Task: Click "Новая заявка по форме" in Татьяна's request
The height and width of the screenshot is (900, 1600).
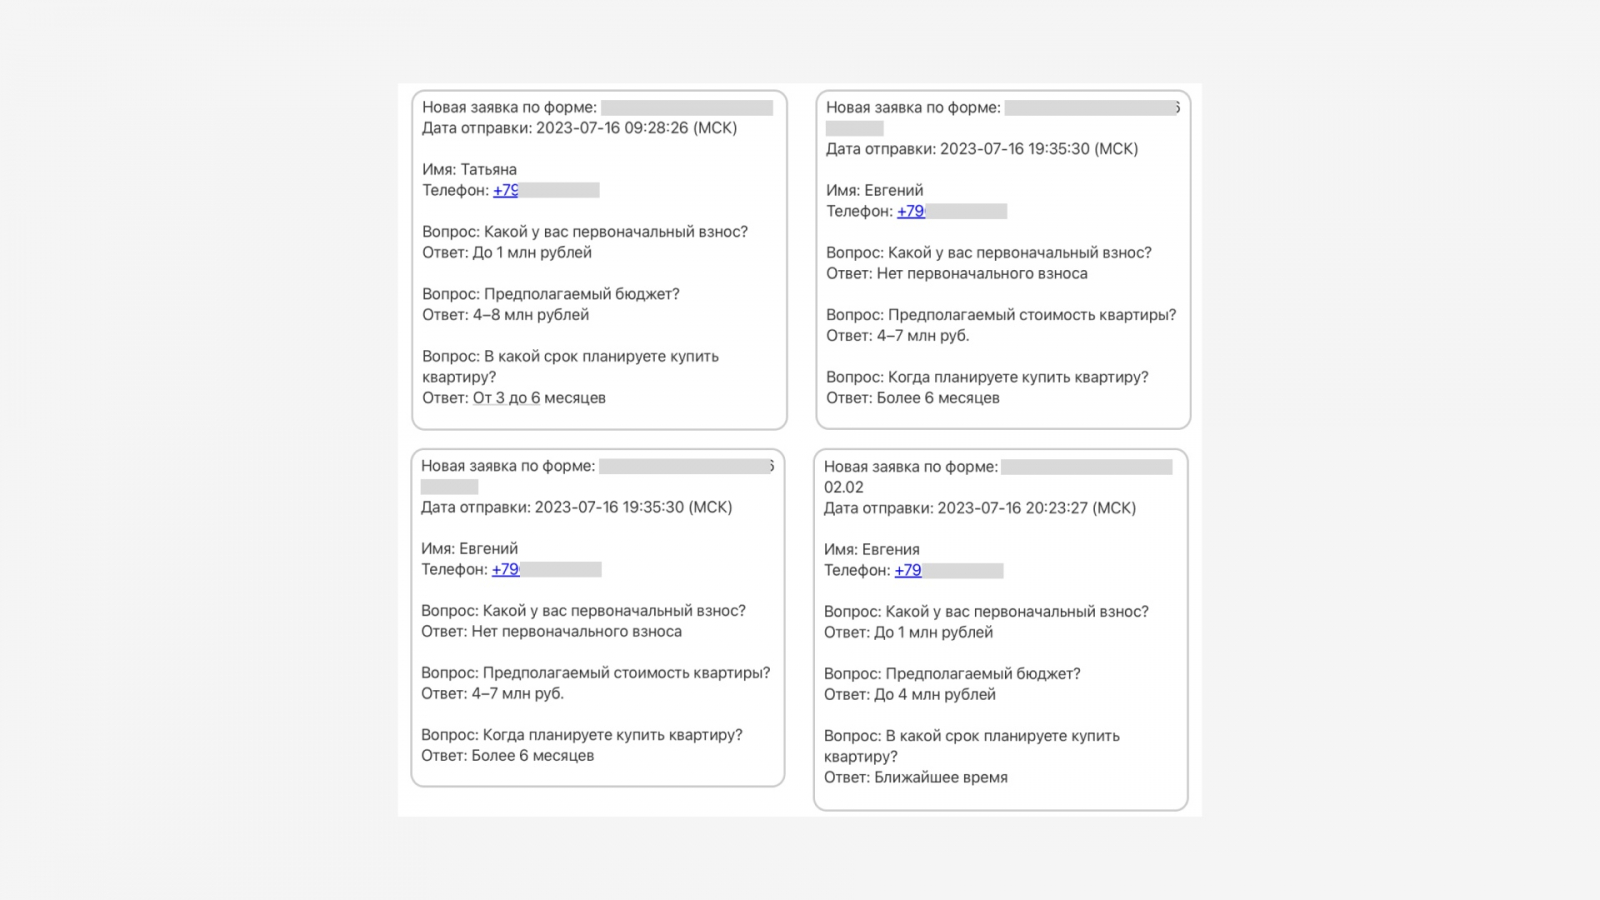Action: point(509,107)
